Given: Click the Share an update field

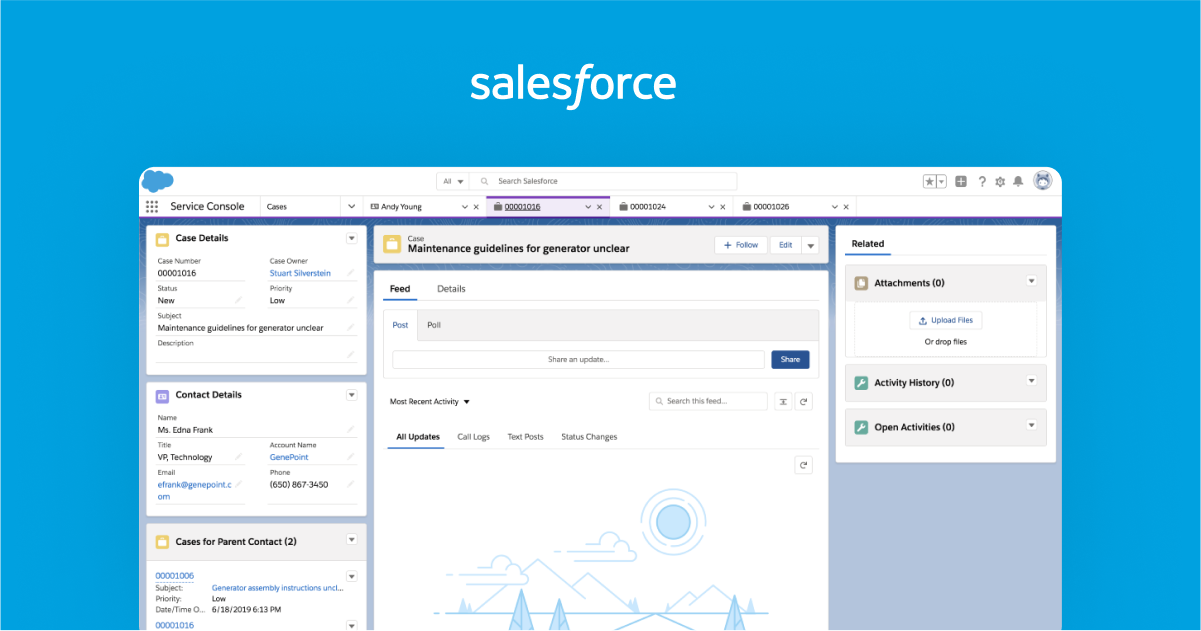Looking at the screenshot, I should (579, 359).
